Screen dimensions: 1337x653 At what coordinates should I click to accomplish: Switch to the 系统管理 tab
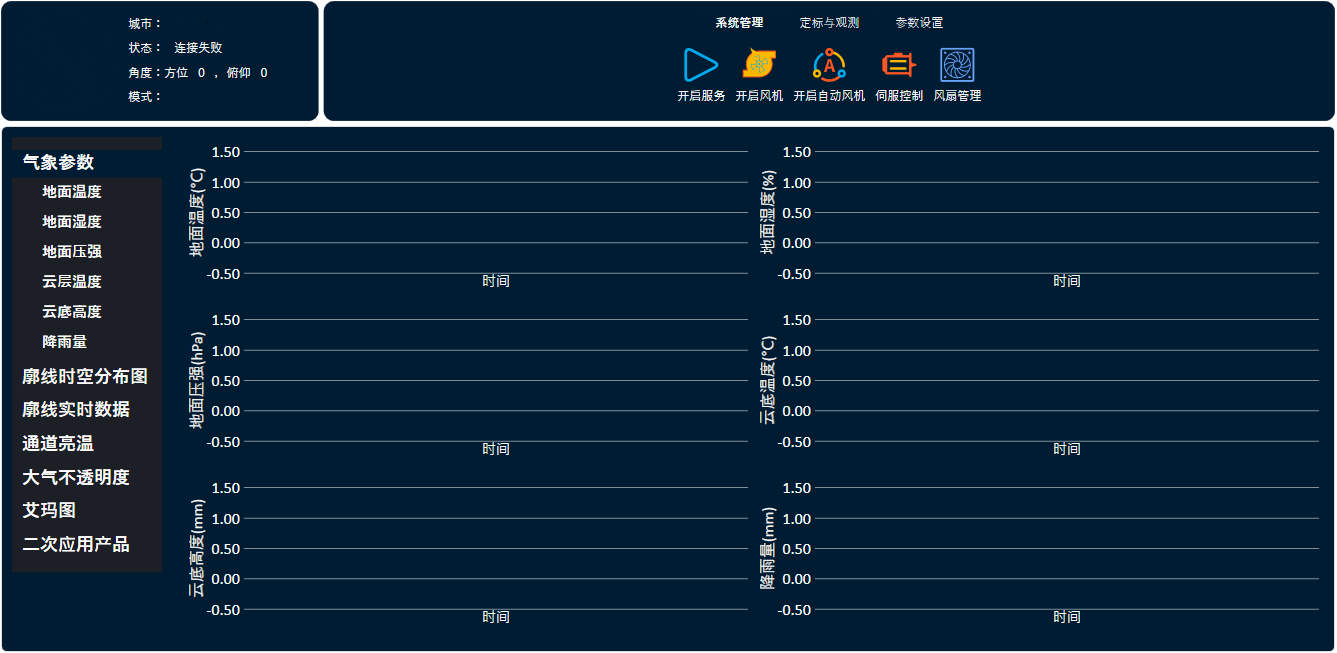pos(738,21)
